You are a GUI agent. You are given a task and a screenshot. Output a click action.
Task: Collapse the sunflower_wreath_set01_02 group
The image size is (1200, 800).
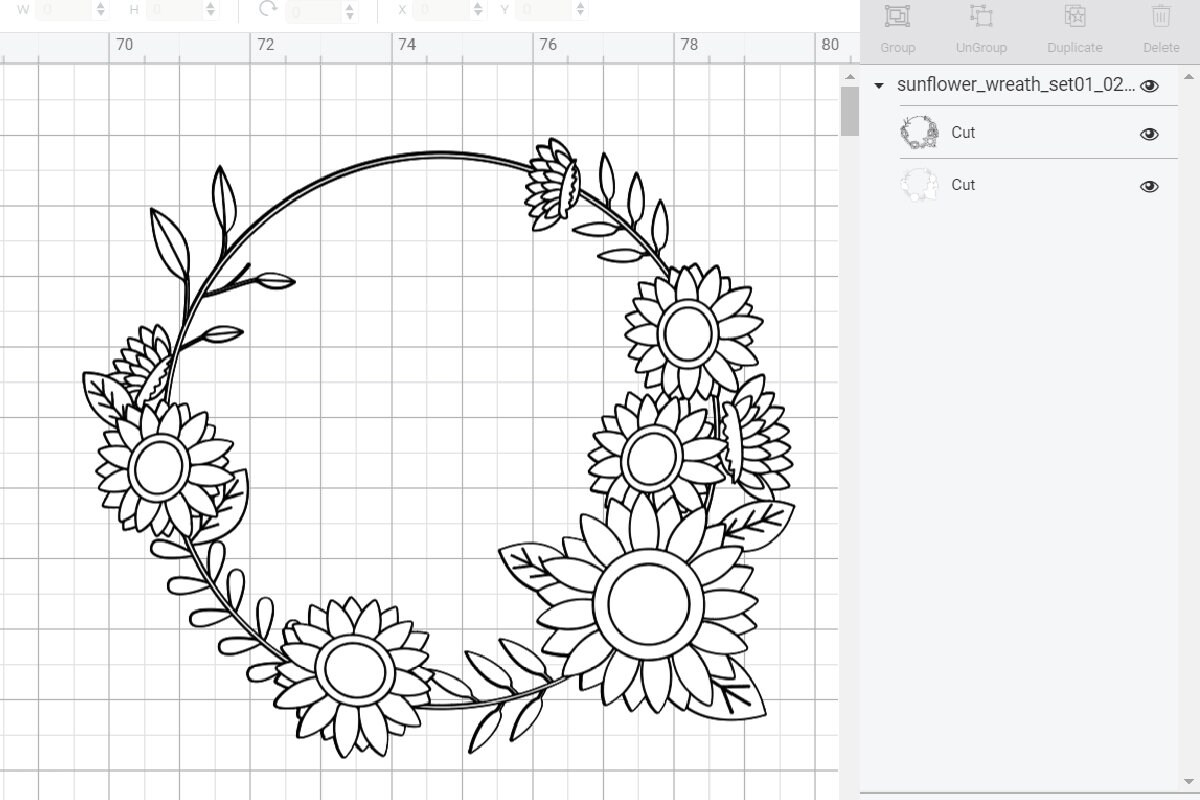tap(879, 86)
